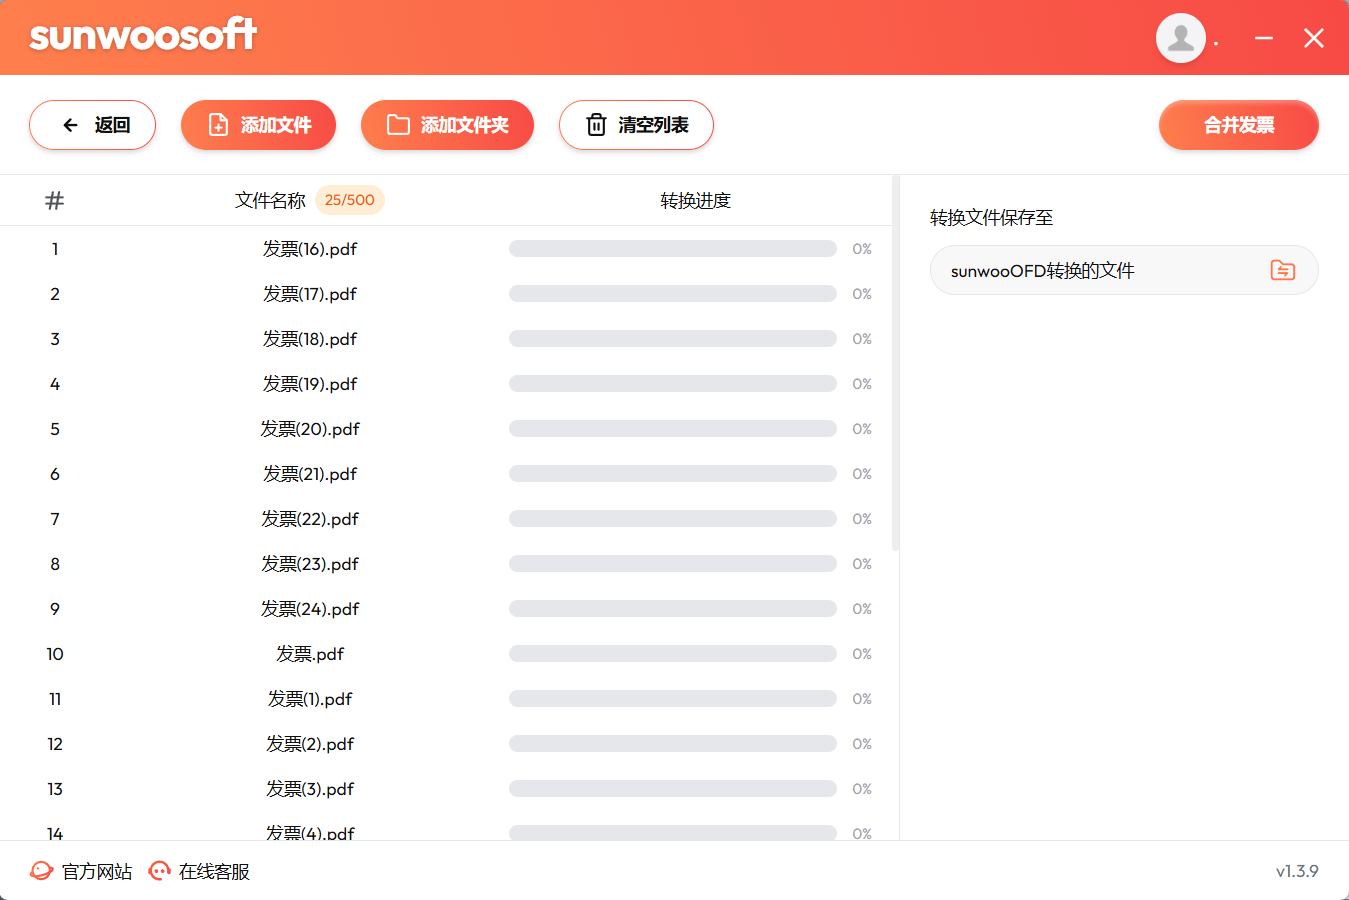Screen dimensions: 1349x900
Task: Click the folder icon to change save location
Action: click(x=1283, y=270)
